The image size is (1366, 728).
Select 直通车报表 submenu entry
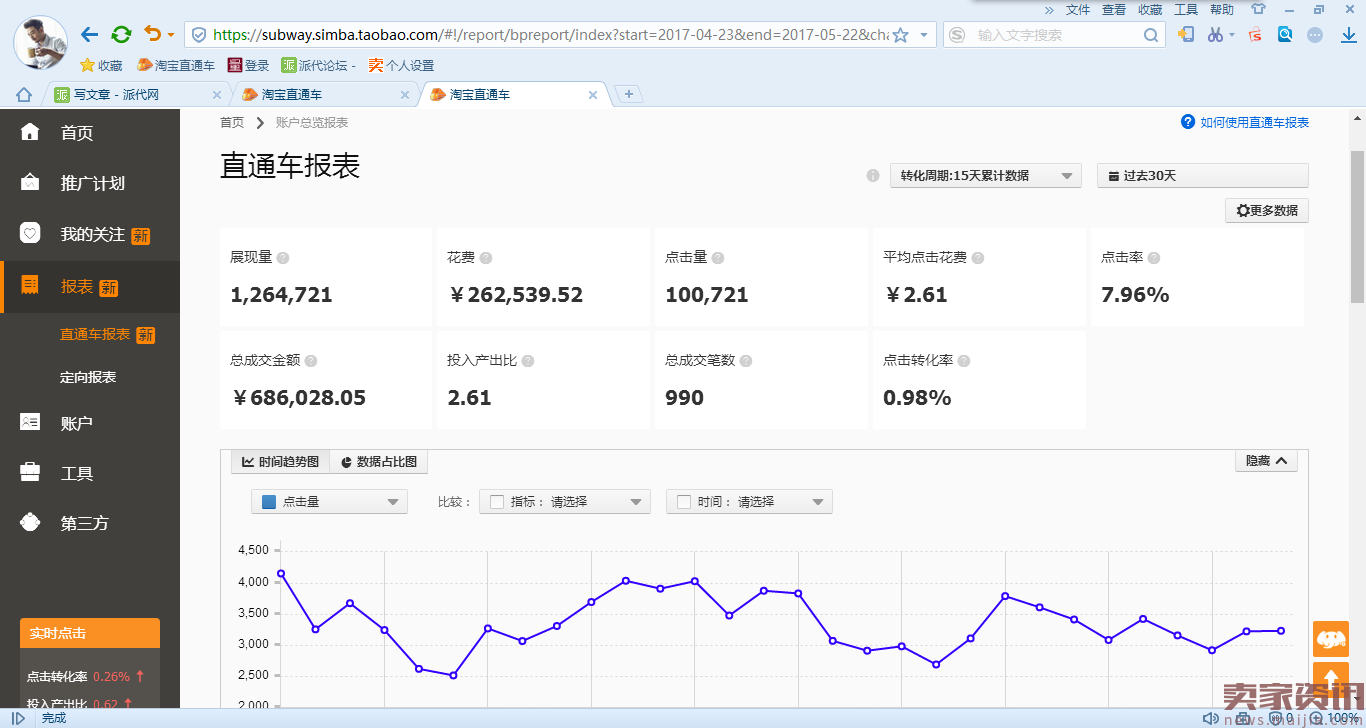[x=95, y=335]
